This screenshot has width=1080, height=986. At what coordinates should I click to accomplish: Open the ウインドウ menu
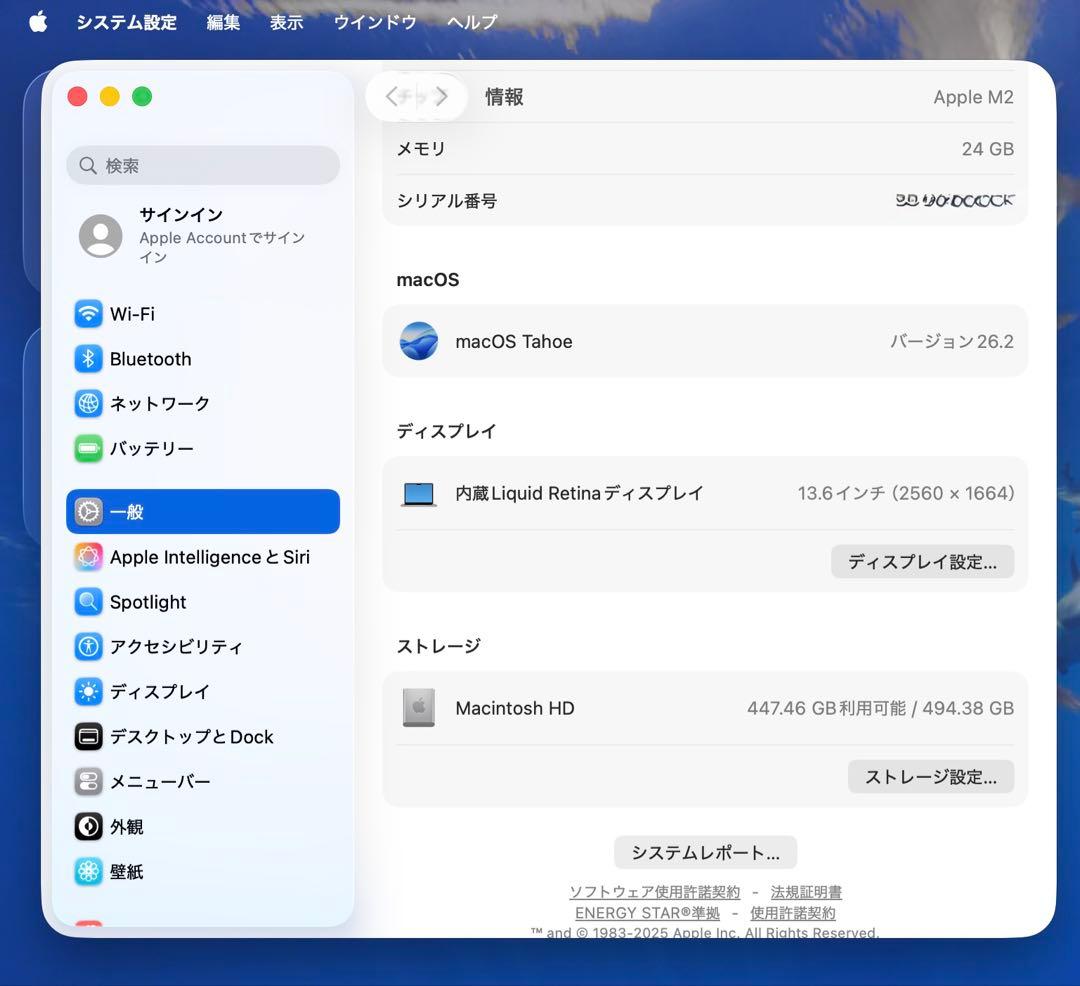[375, 22]
